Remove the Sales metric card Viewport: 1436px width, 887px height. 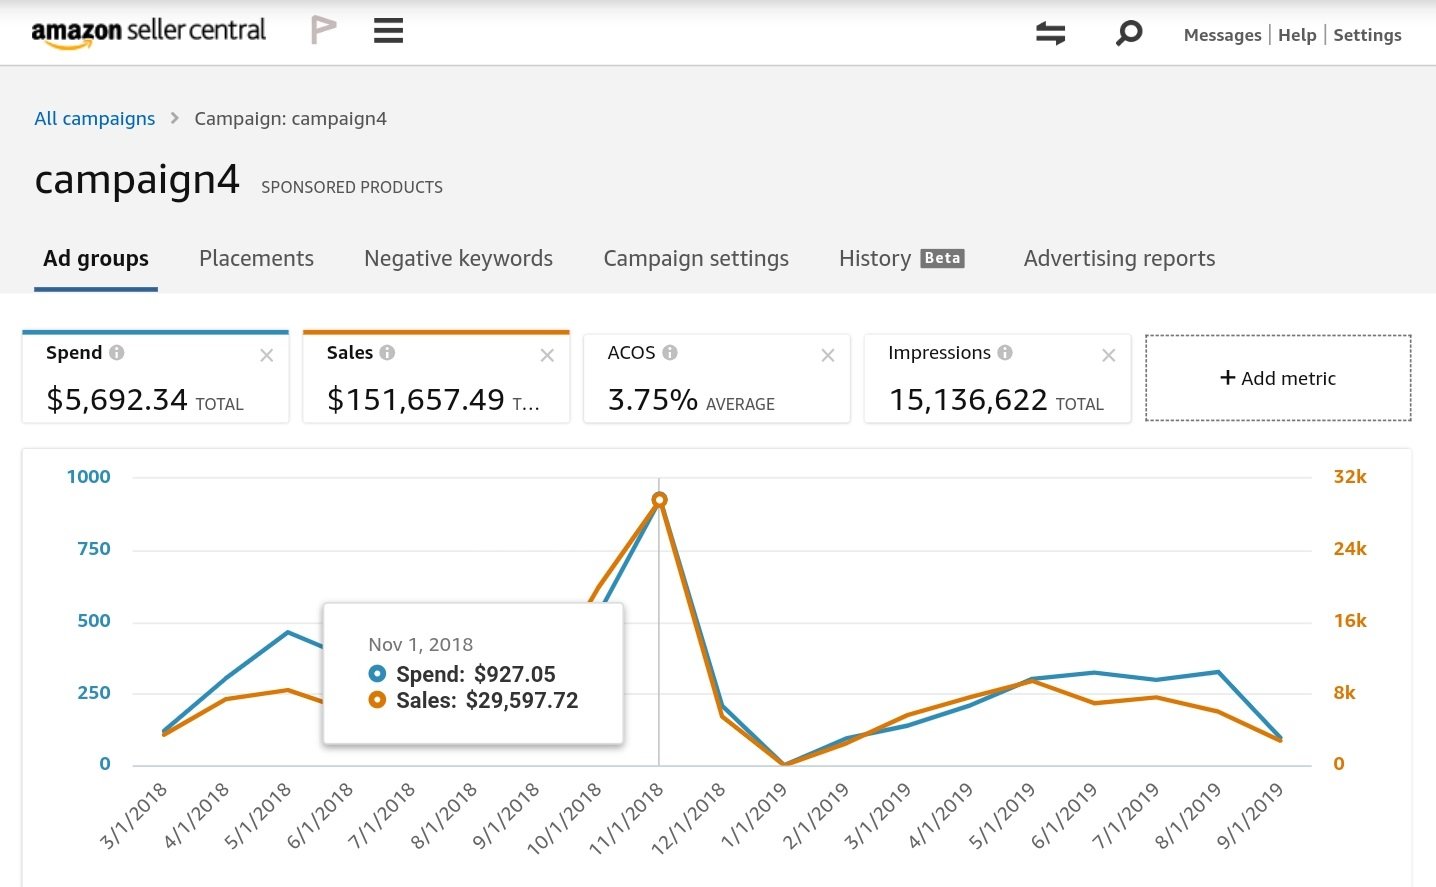pos(547,356)
